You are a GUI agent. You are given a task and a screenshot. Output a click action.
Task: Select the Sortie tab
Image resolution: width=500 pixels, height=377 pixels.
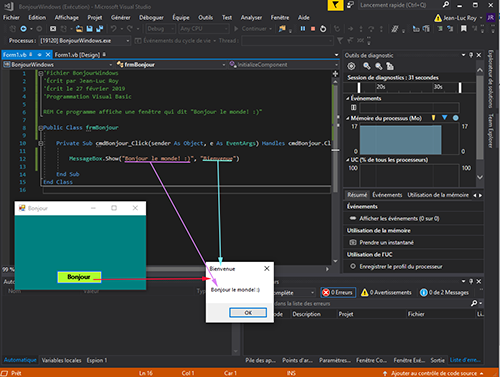tap(437, 360)
